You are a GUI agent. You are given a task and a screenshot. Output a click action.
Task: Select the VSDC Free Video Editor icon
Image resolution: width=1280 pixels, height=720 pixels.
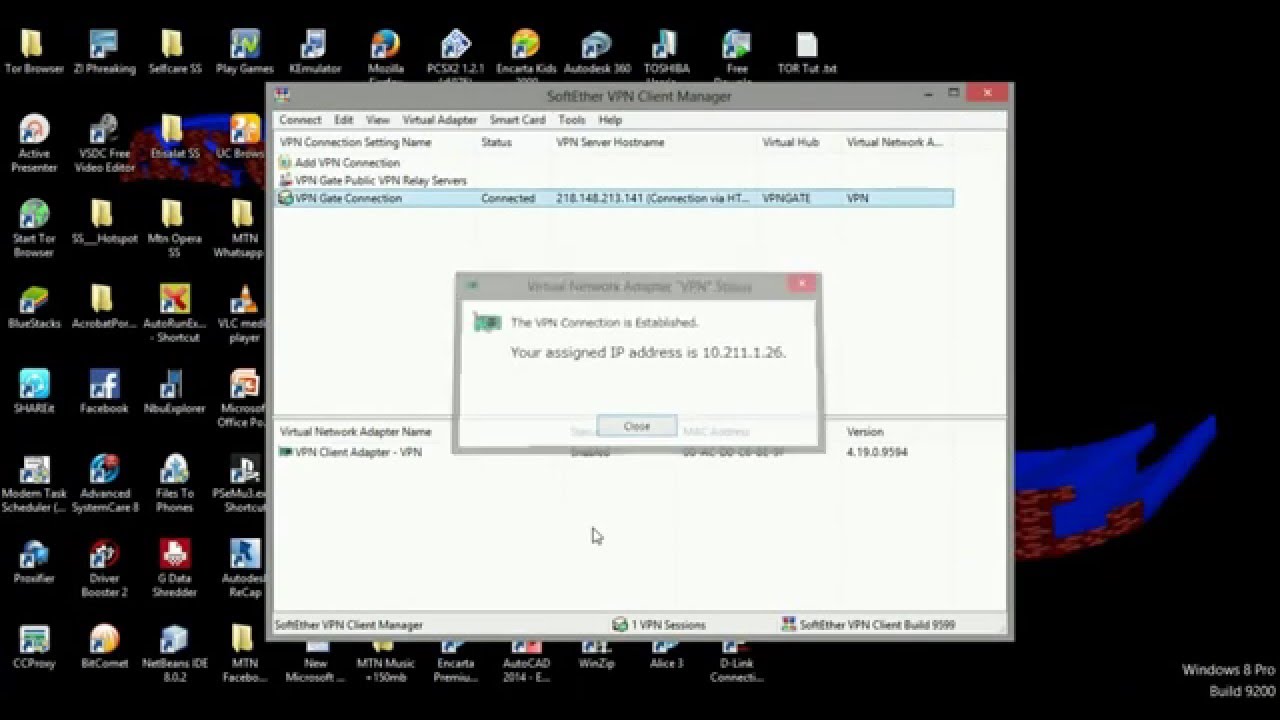coord(104,143)
